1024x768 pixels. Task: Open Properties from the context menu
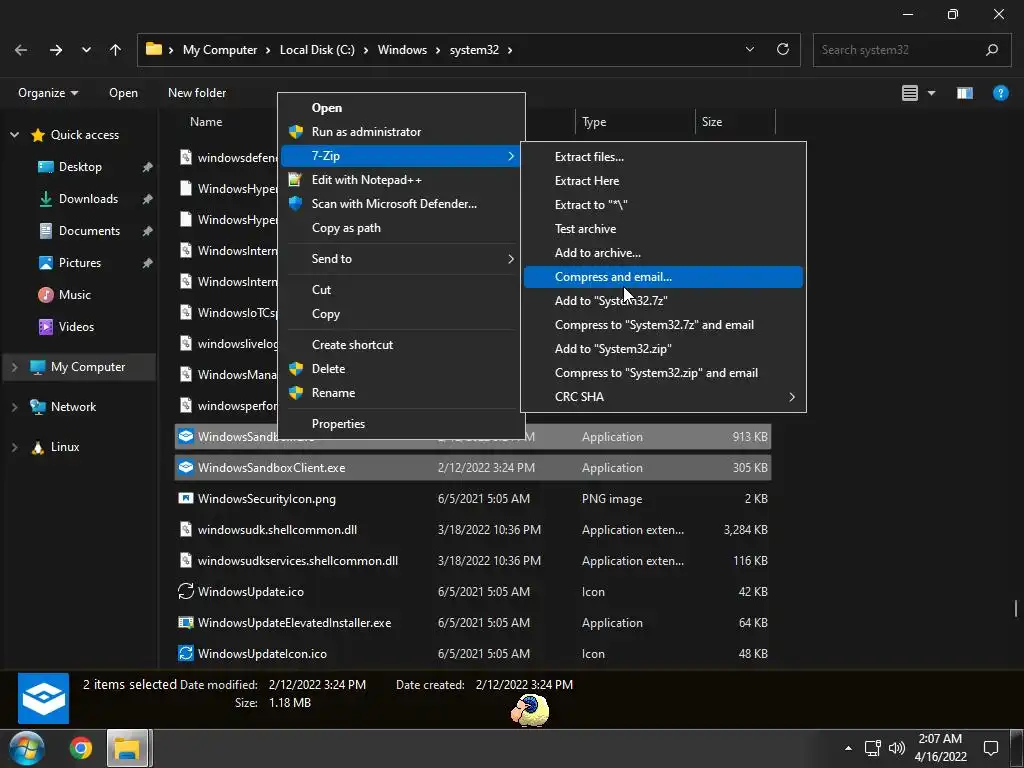click(x=401, y=423)
